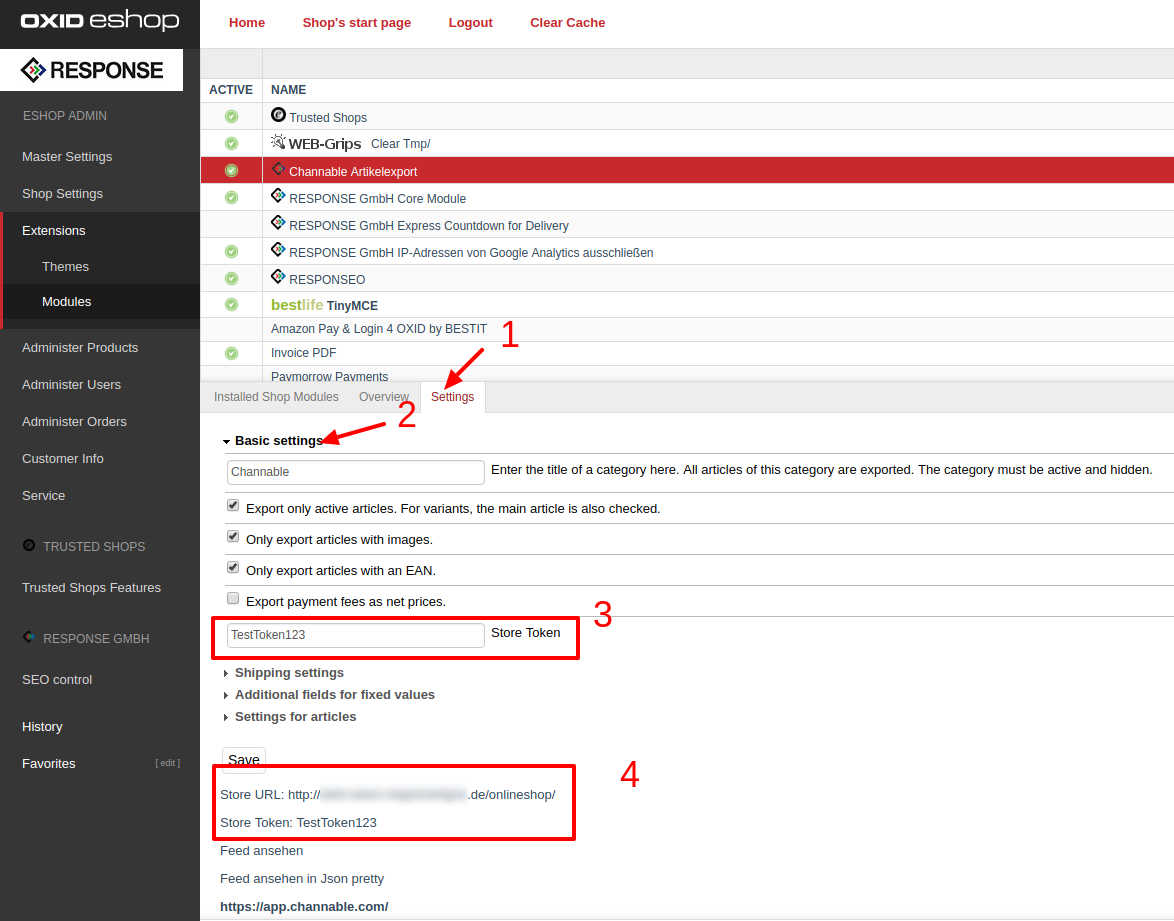Click Express Countdown for Delivery module icon
The image size is (1174, 921).
[278, 222]
